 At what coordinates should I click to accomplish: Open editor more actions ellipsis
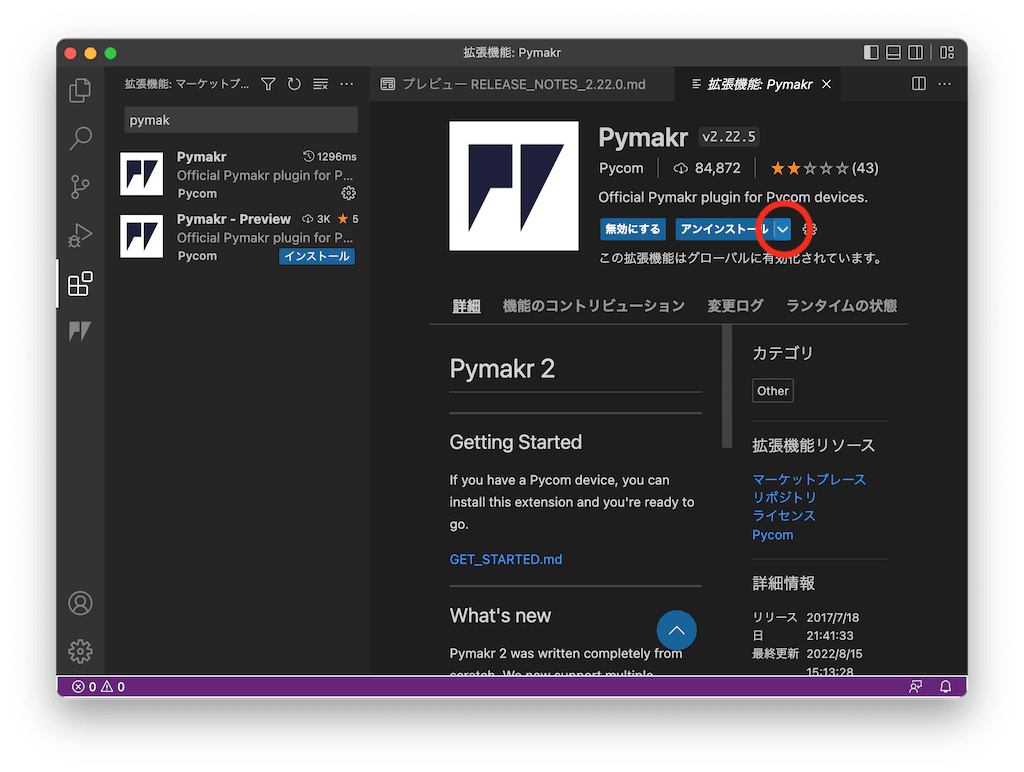(x=945, y=84)
